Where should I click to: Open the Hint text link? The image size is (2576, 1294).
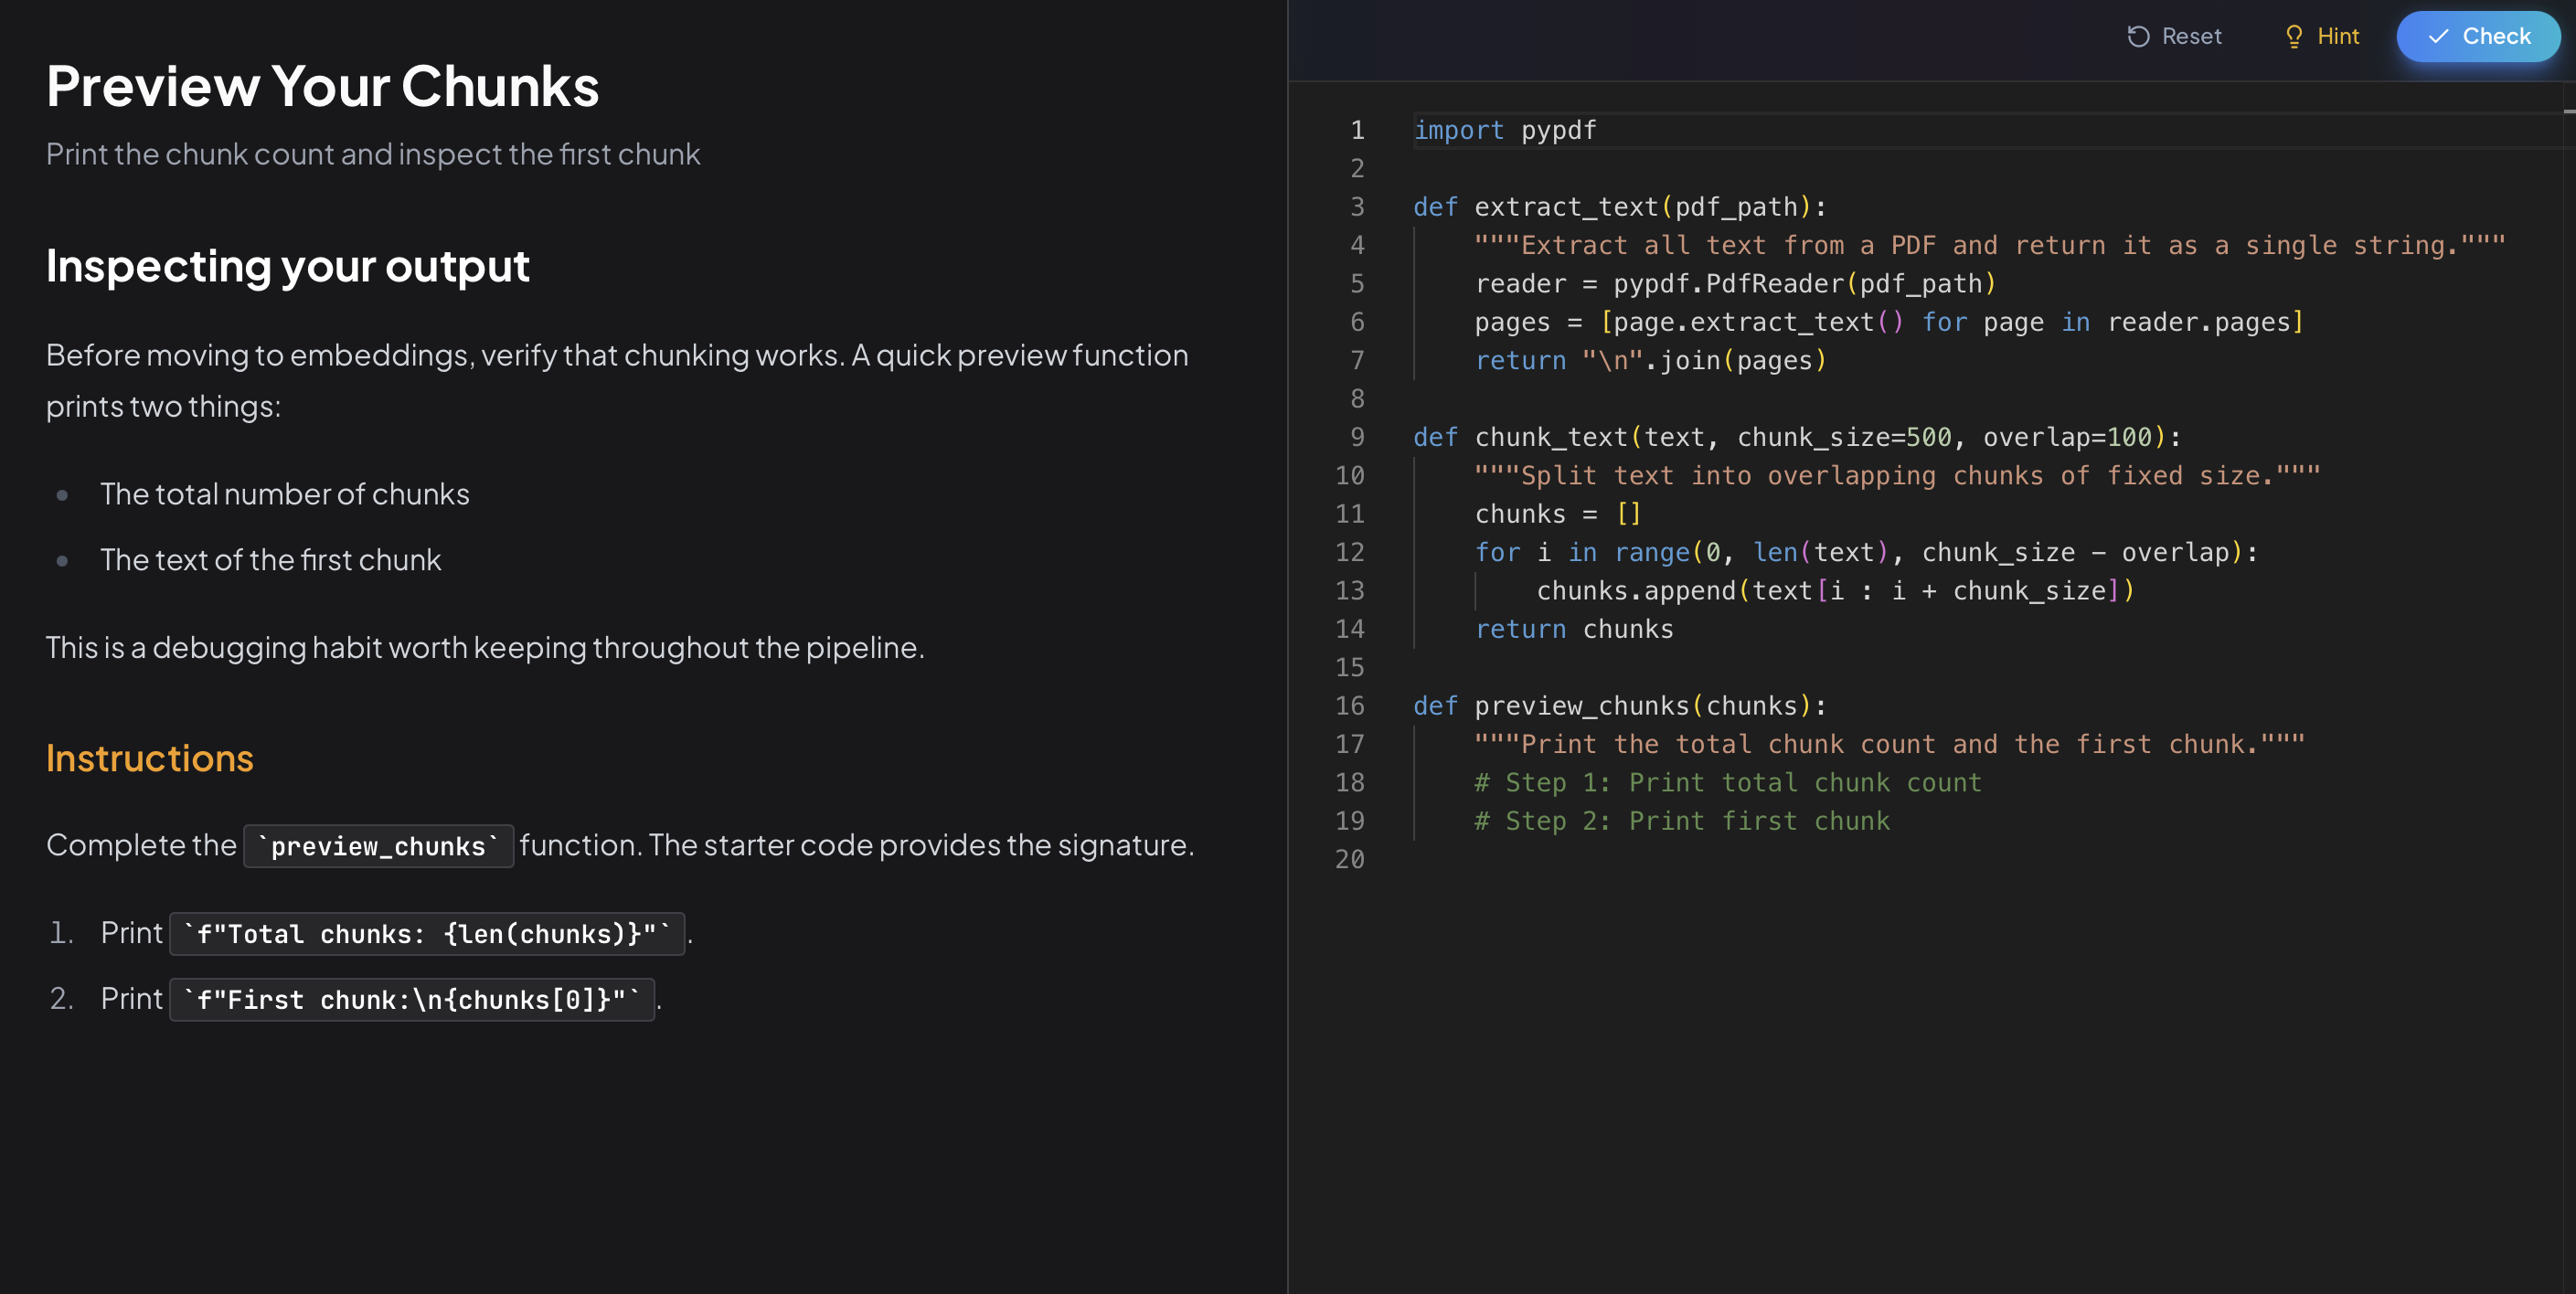(2338, 37)
